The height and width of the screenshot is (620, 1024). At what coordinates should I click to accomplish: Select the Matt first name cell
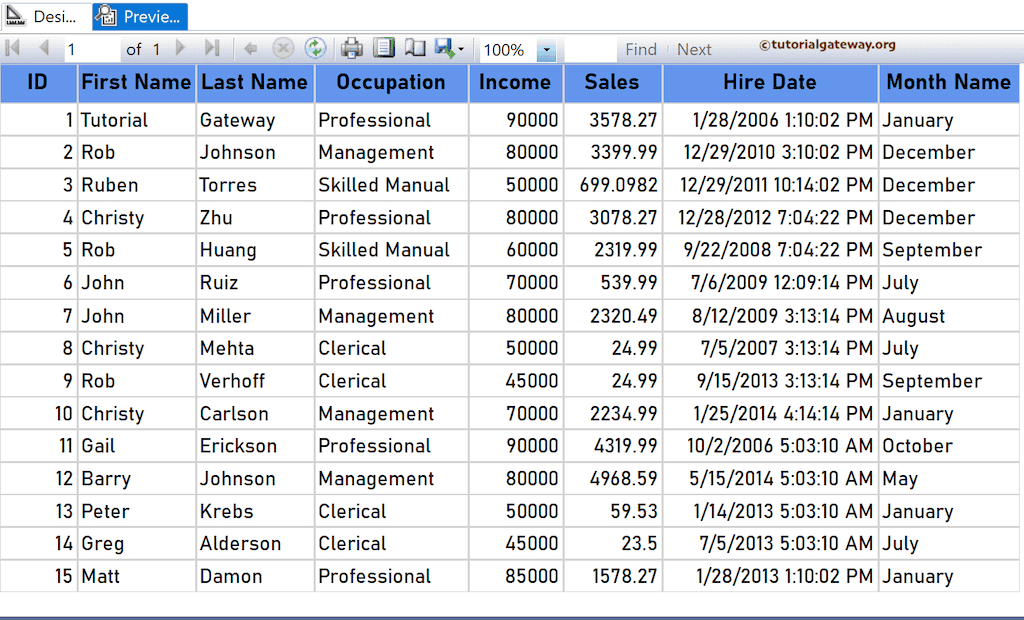click(136, 576)
